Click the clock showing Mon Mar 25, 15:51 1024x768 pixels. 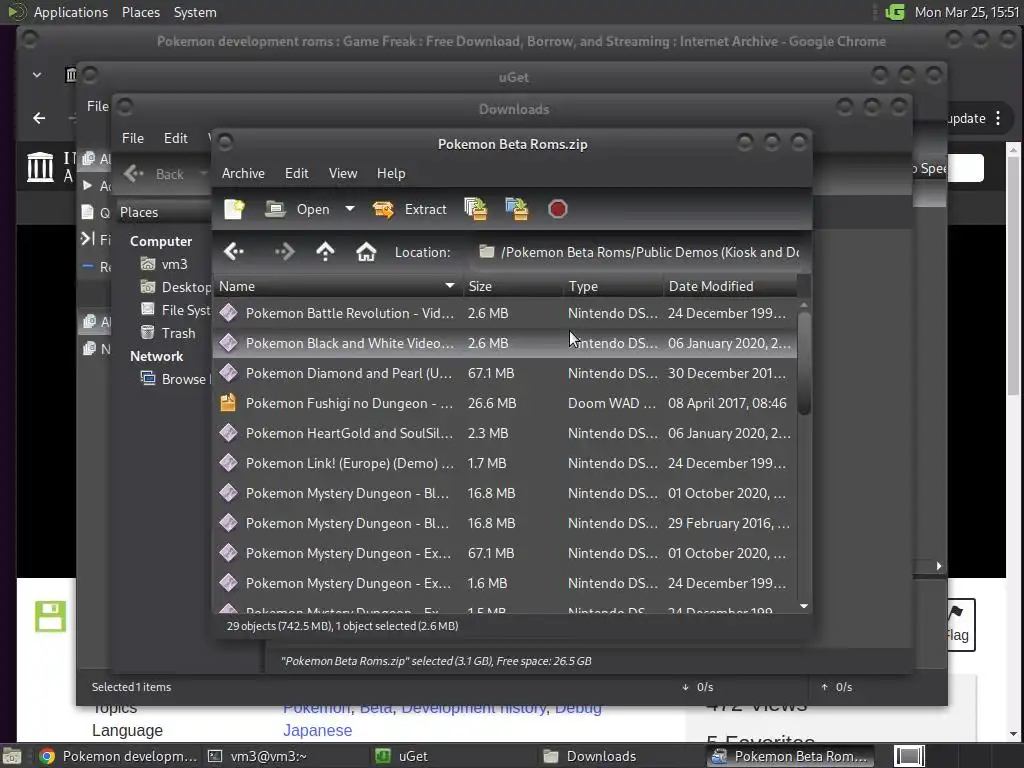967,12
